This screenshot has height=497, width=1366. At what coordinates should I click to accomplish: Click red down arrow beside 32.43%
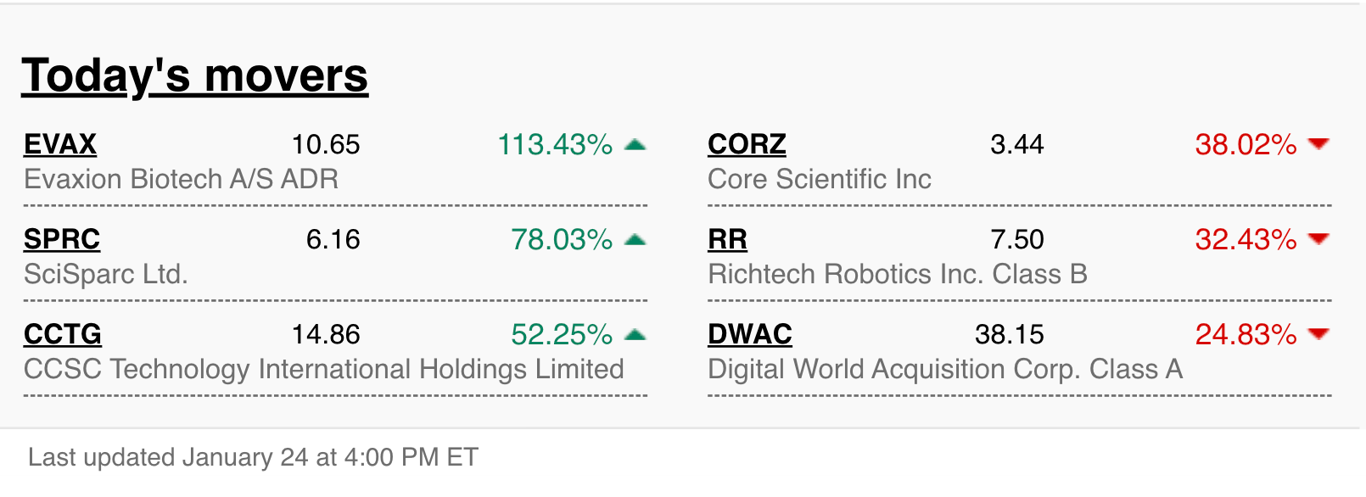point(1319,240)
